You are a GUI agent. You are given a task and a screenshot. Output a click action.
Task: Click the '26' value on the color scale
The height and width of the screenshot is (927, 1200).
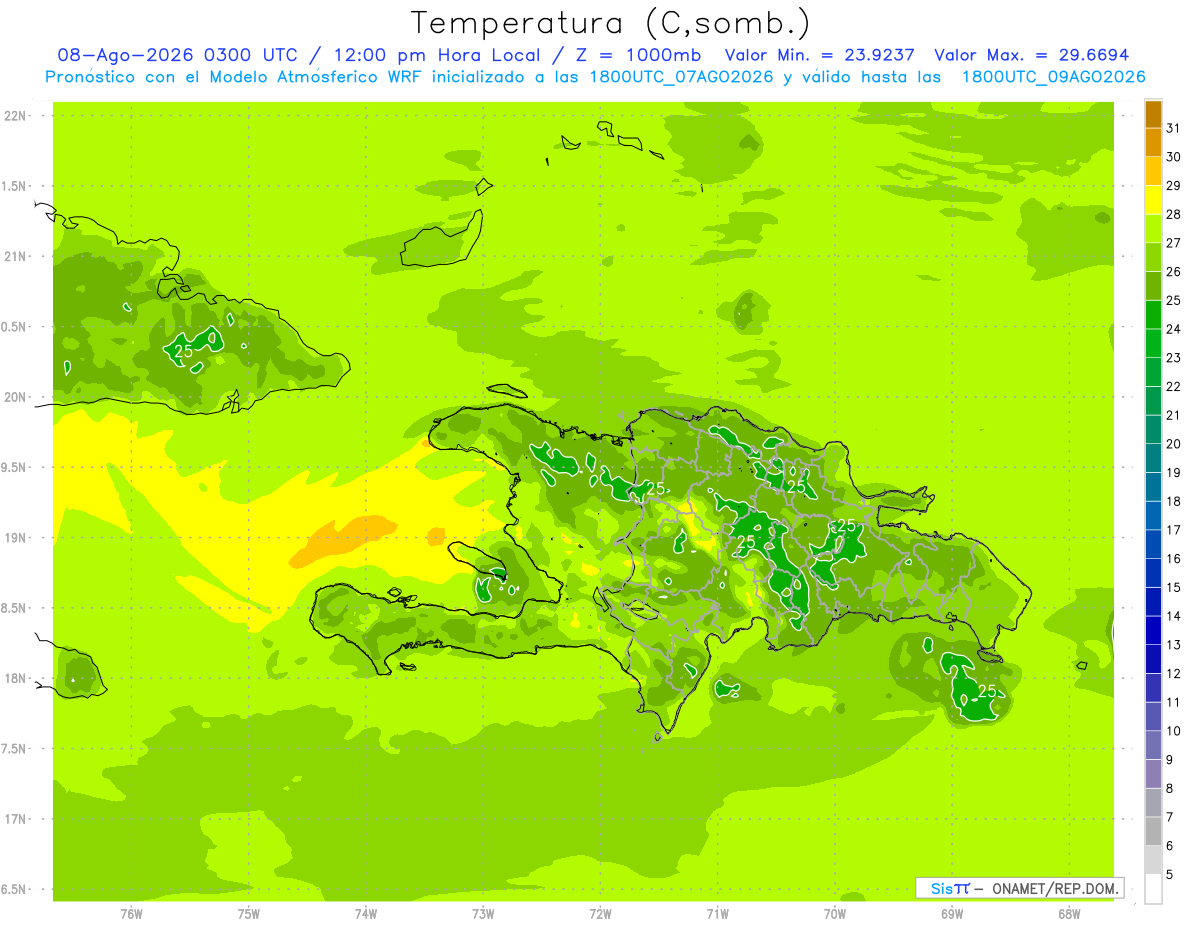click(x=1173, y=272)
